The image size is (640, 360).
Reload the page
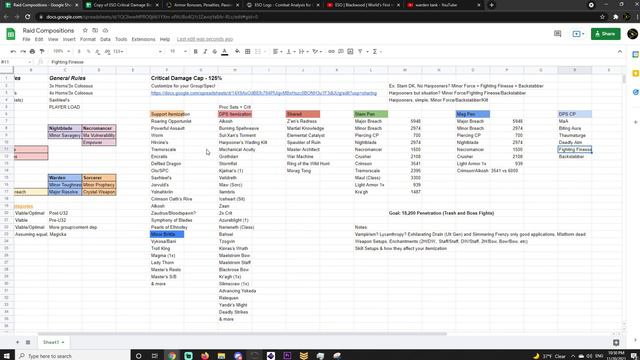click(x=27, y=17)
